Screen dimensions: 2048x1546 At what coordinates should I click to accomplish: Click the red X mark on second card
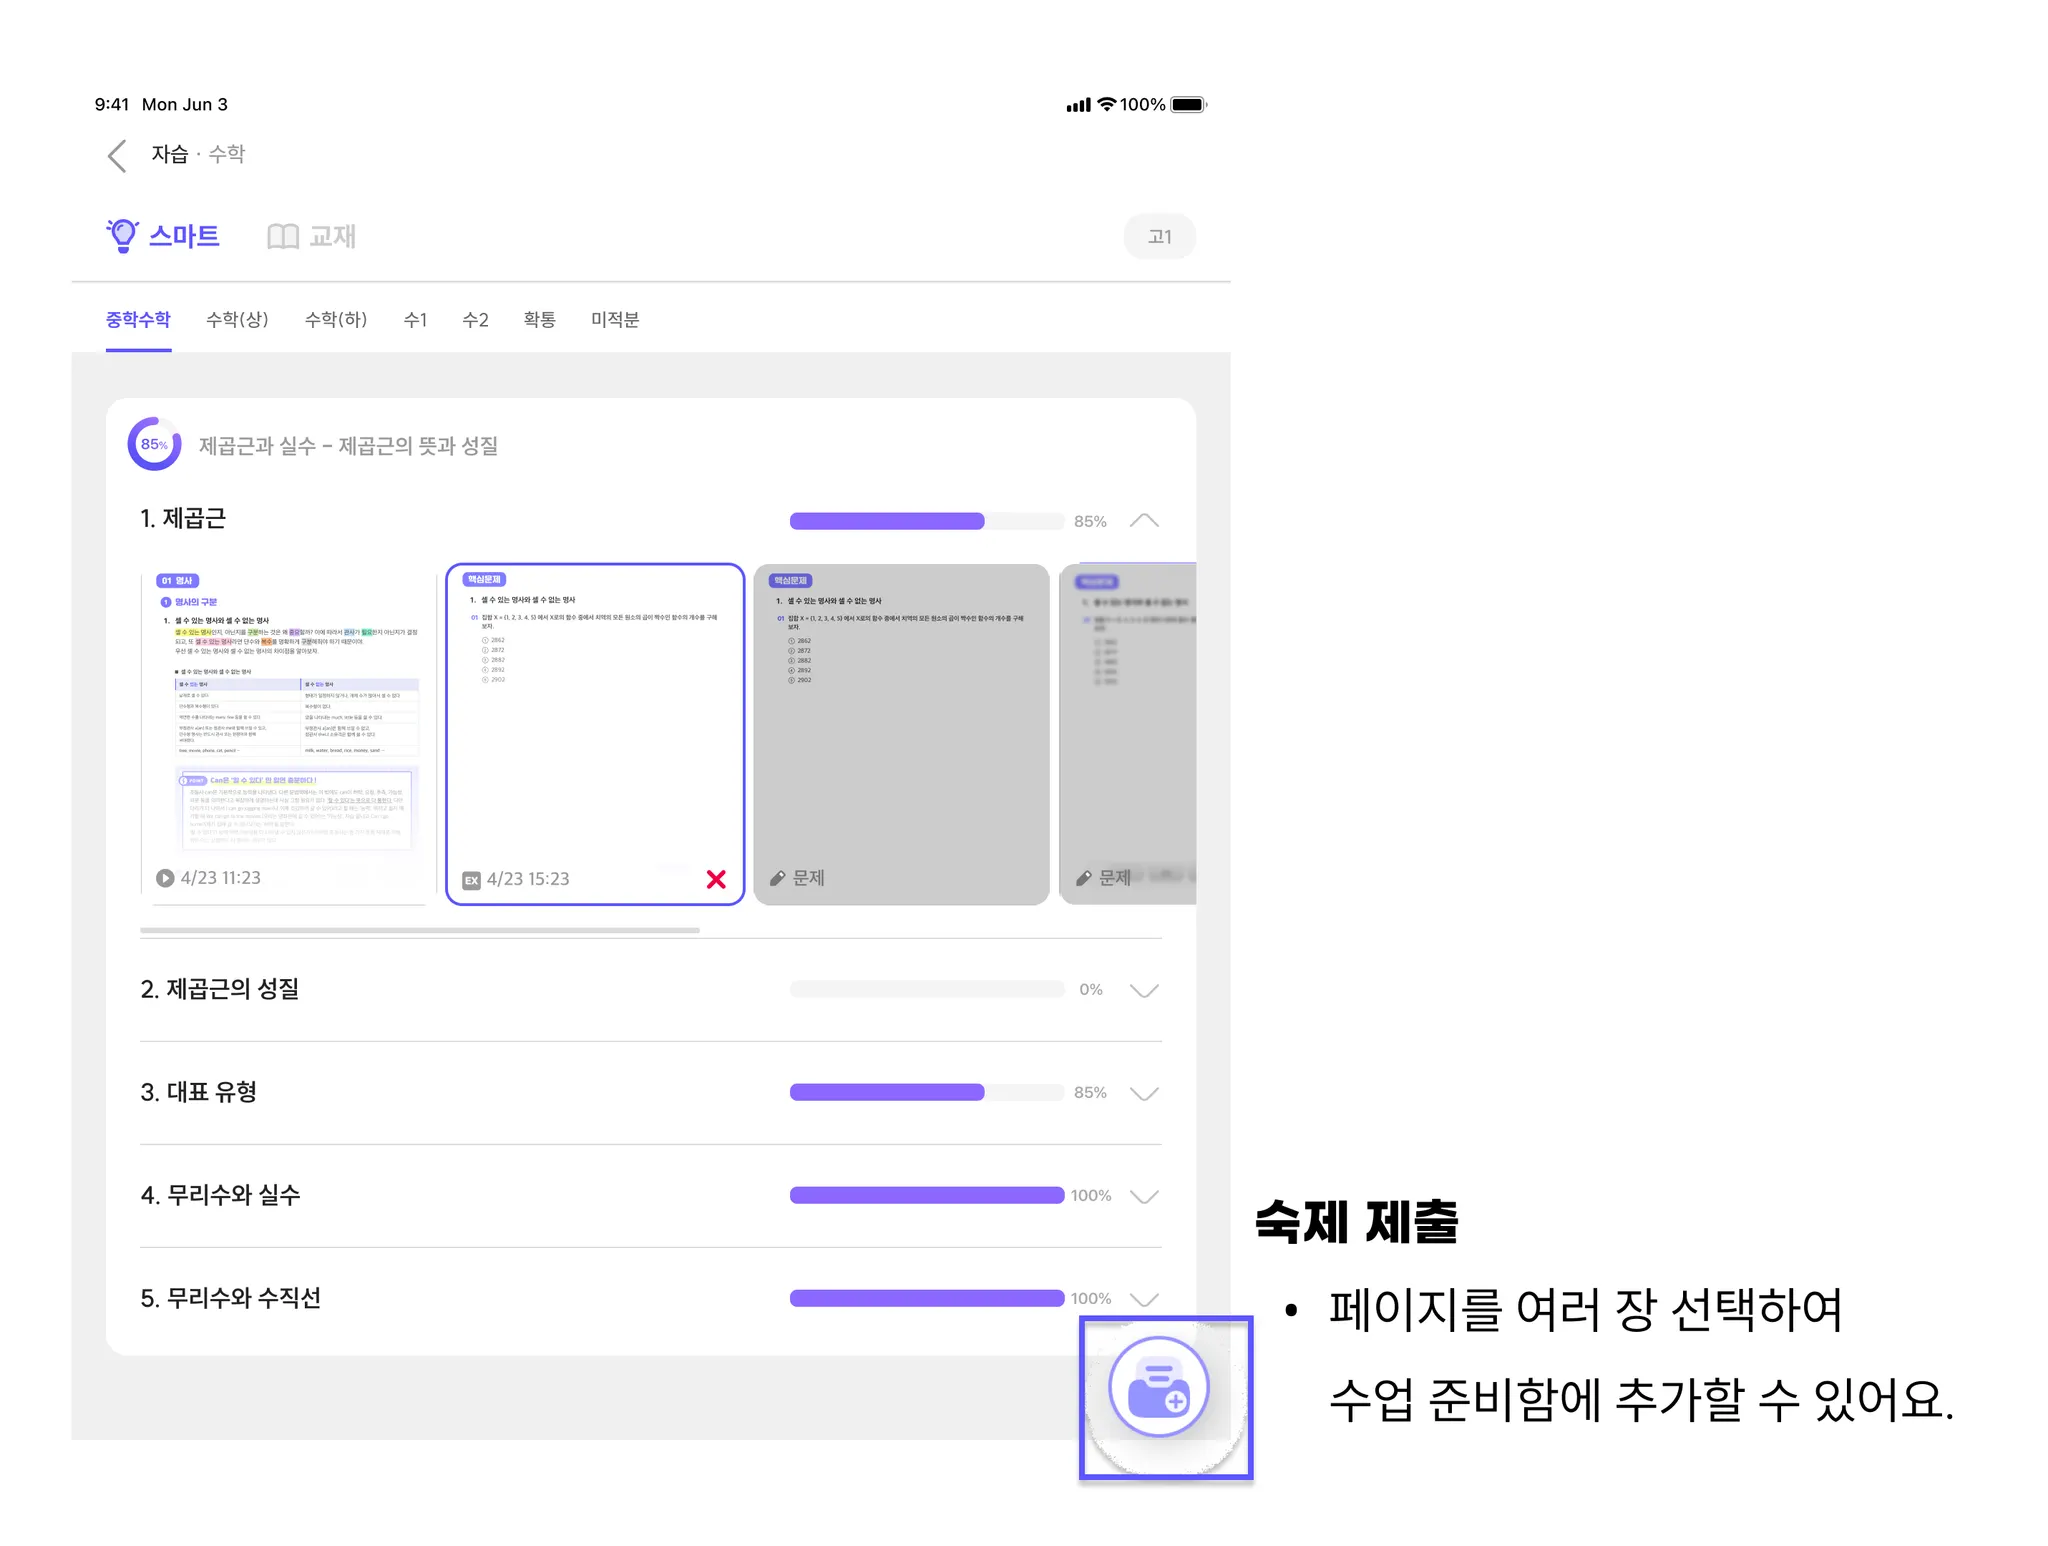(716, 879)
